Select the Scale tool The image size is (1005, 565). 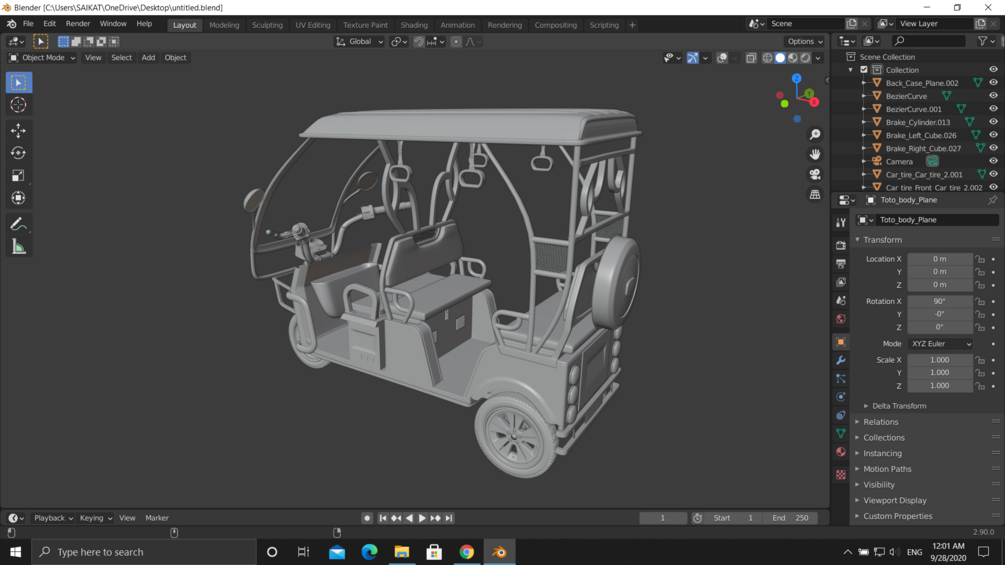tap(18, 176)
